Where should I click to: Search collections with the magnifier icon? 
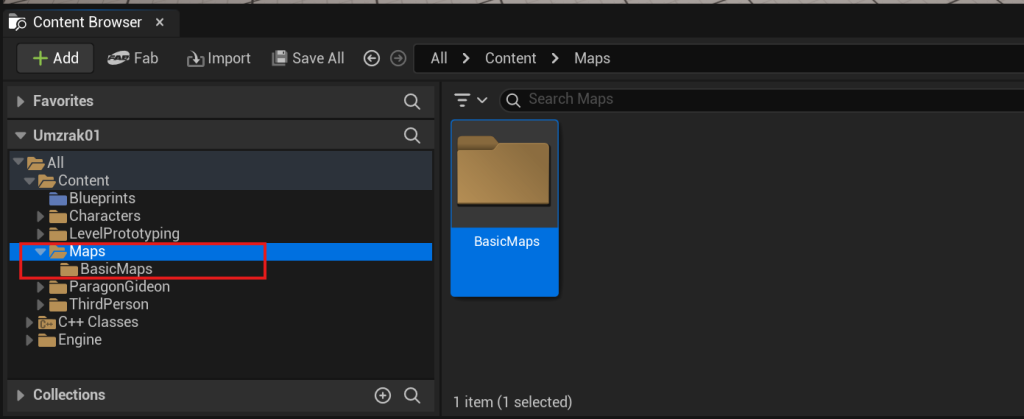pyautogui.click(x=412, y=395)
